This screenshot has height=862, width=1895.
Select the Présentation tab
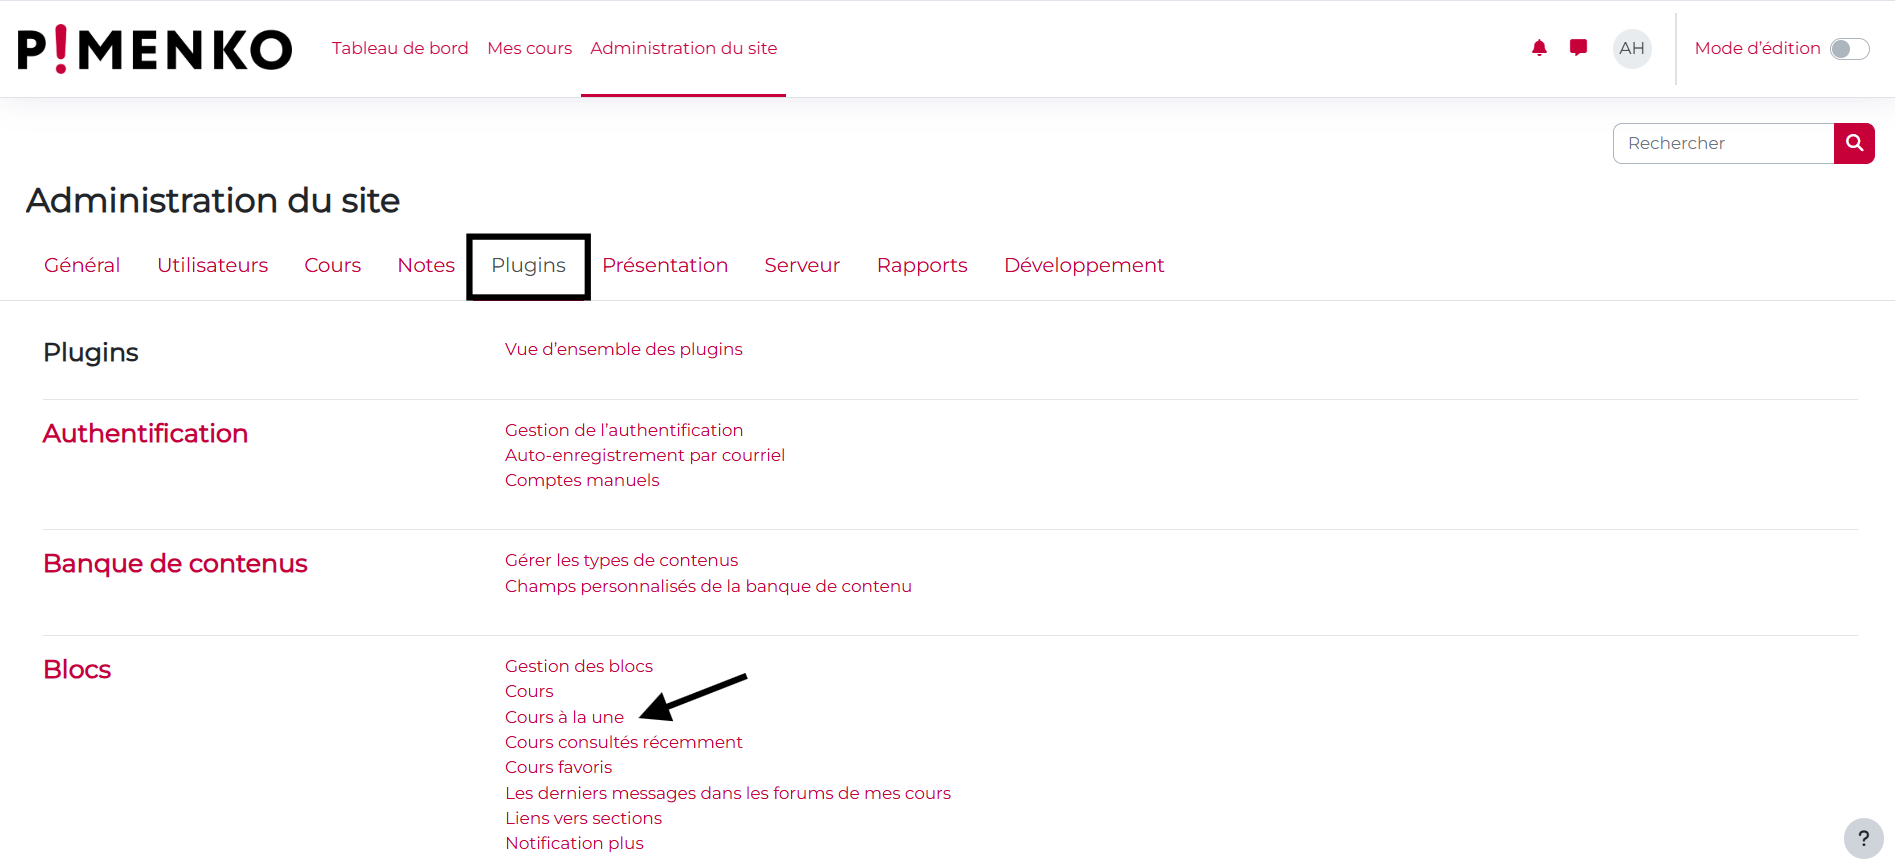click(664, 266)
